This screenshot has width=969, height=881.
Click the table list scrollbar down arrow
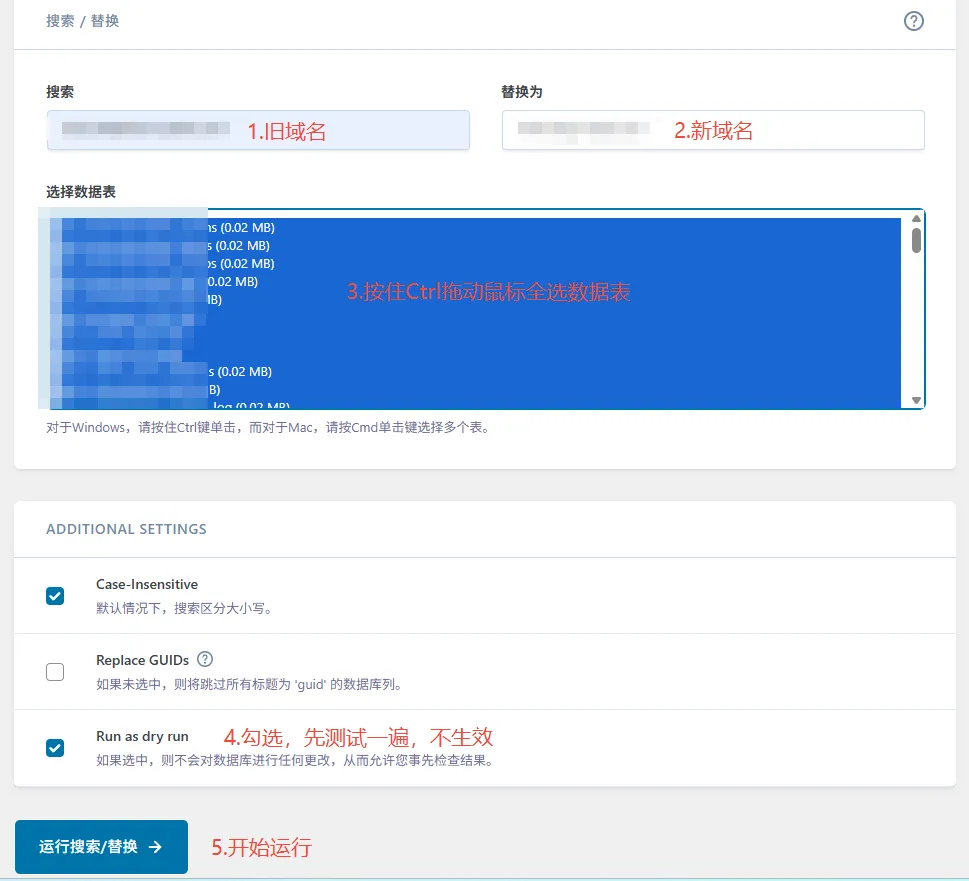tap(916, 400)
